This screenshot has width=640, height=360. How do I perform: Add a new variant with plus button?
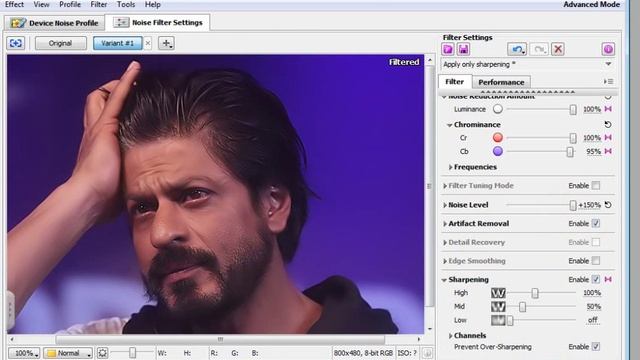click(x=167, y=43)
